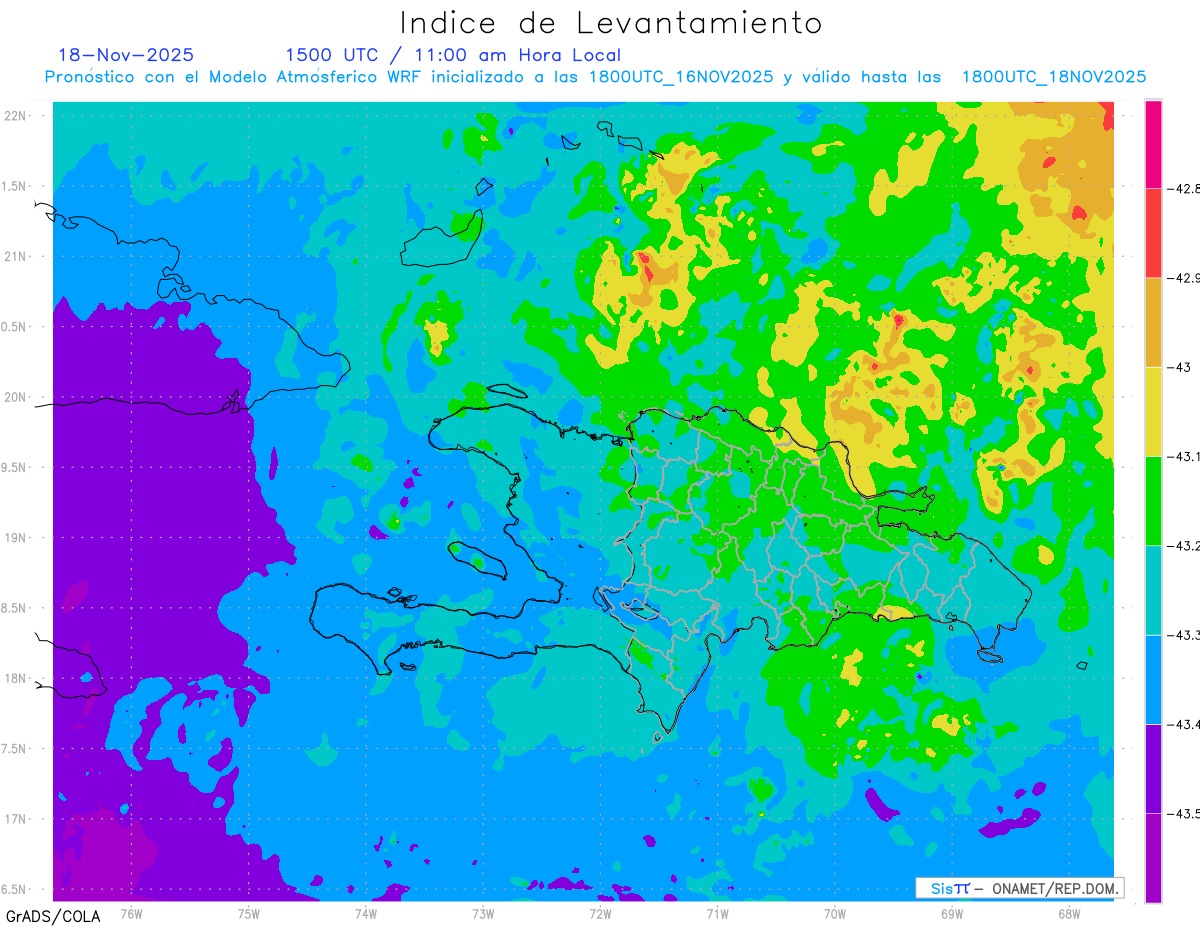Click the 17N latitude label
The height and width of the screenshot is (927, 1200).
pos(17,819)
